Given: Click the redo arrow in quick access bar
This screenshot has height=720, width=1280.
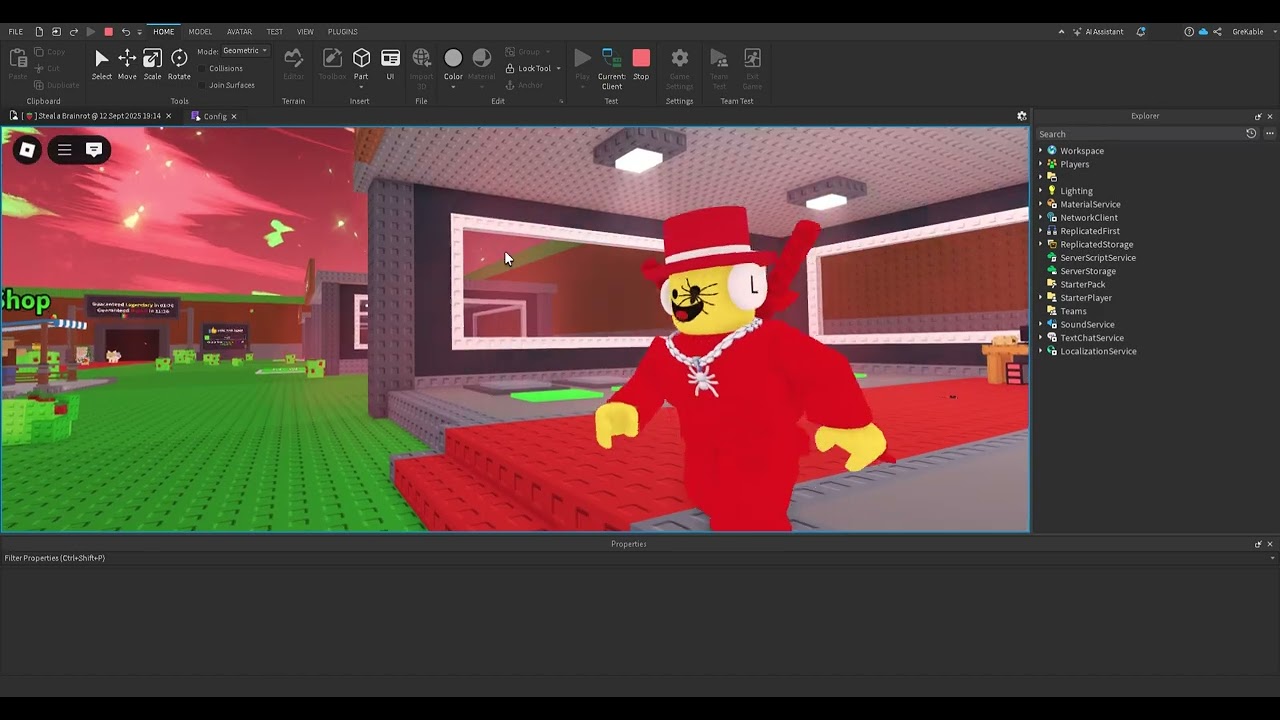Looking at the screenshot, I should [73, 31].
